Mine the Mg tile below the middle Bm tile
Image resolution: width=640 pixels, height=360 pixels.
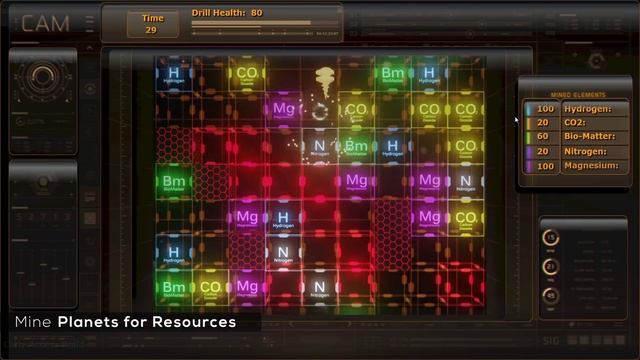coord(356,181)
